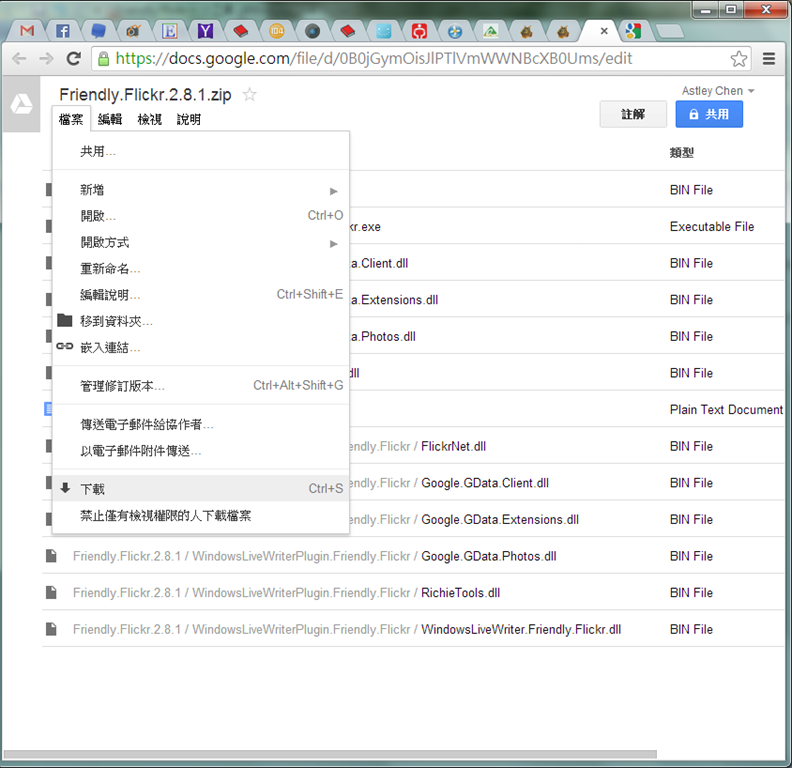Screen dimensions: 792x768
Task: Open the Google.GData.Photos.dll file row
Action: (x=413, y=556)
